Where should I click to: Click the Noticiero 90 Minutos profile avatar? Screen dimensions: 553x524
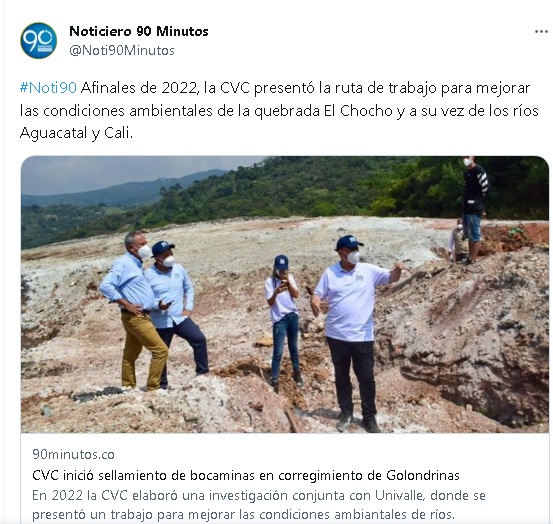click(39, 41)
